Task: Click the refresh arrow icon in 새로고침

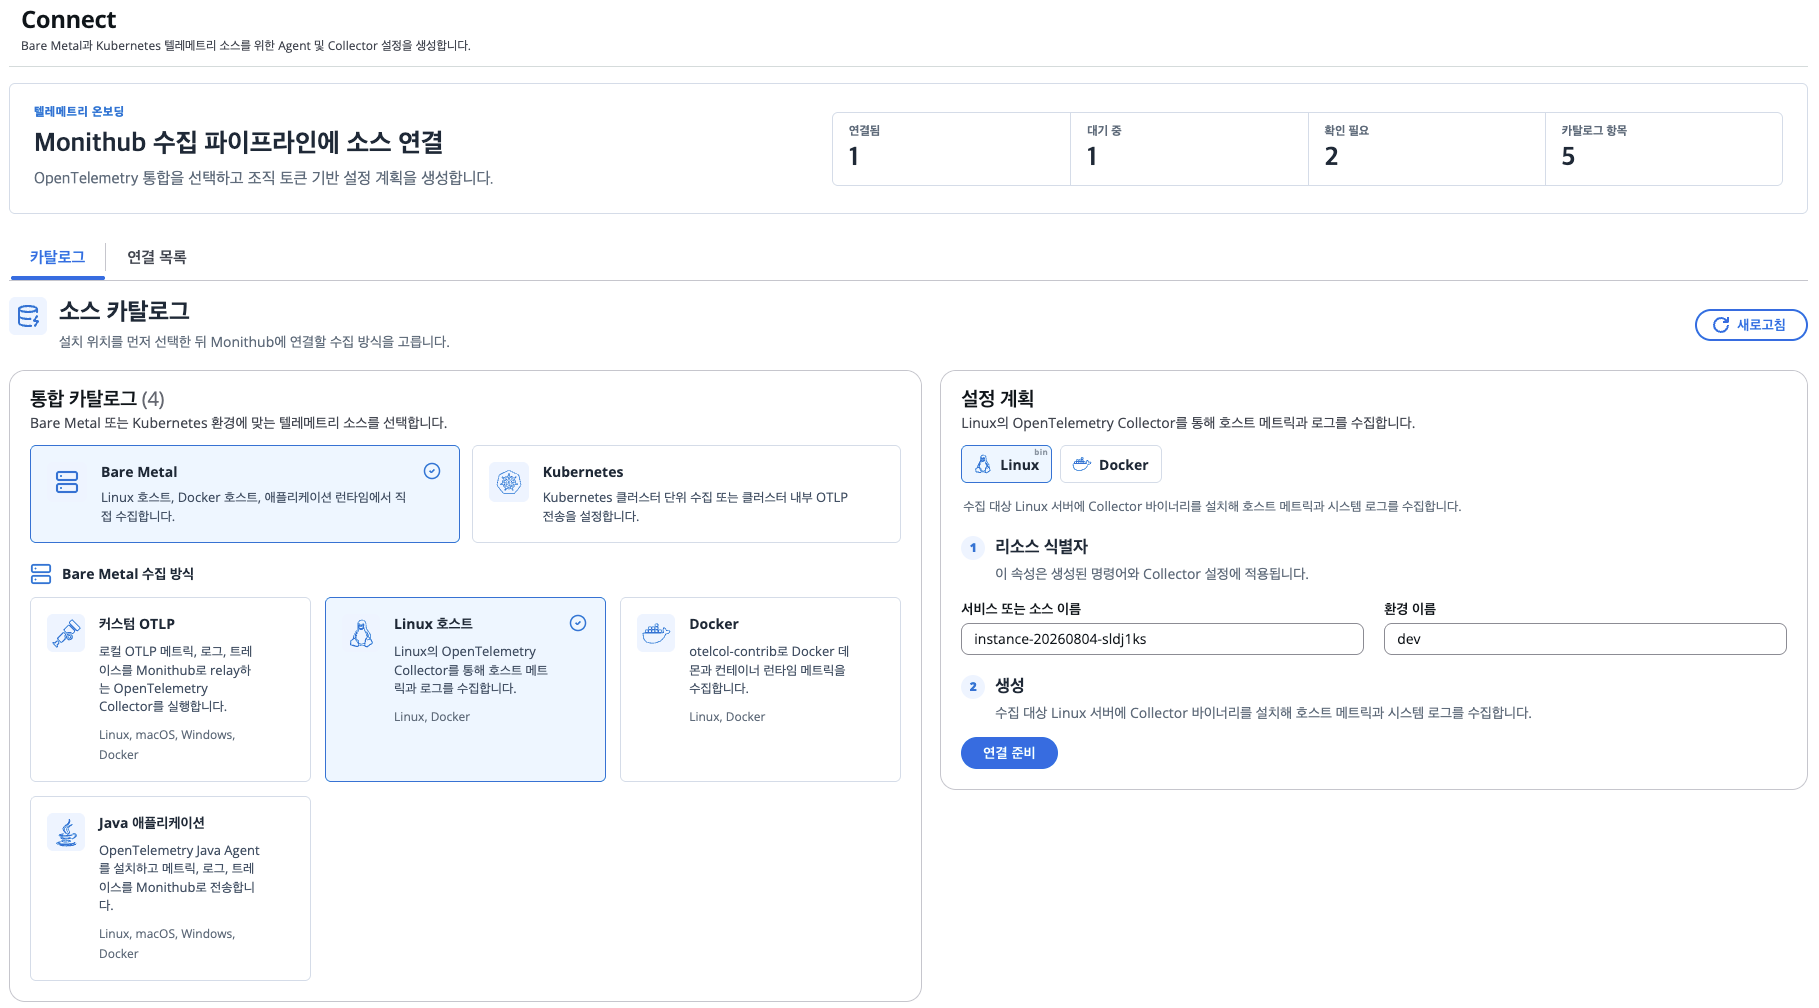Action: pos(1721,325)
